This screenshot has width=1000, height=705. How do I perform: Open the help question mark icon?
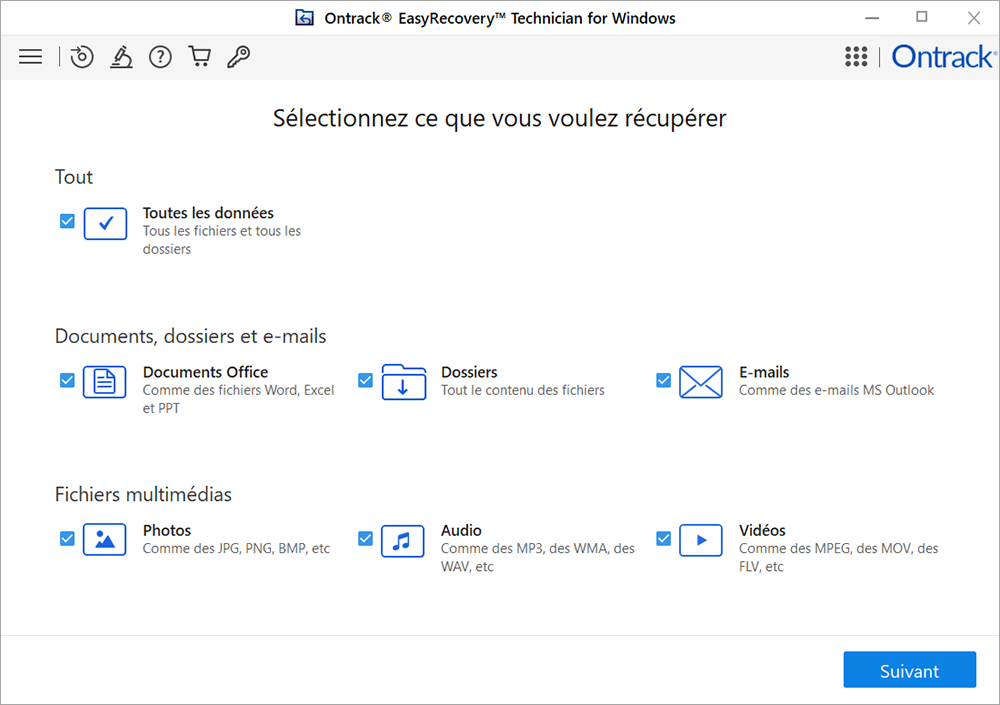[x=160, y=57]
